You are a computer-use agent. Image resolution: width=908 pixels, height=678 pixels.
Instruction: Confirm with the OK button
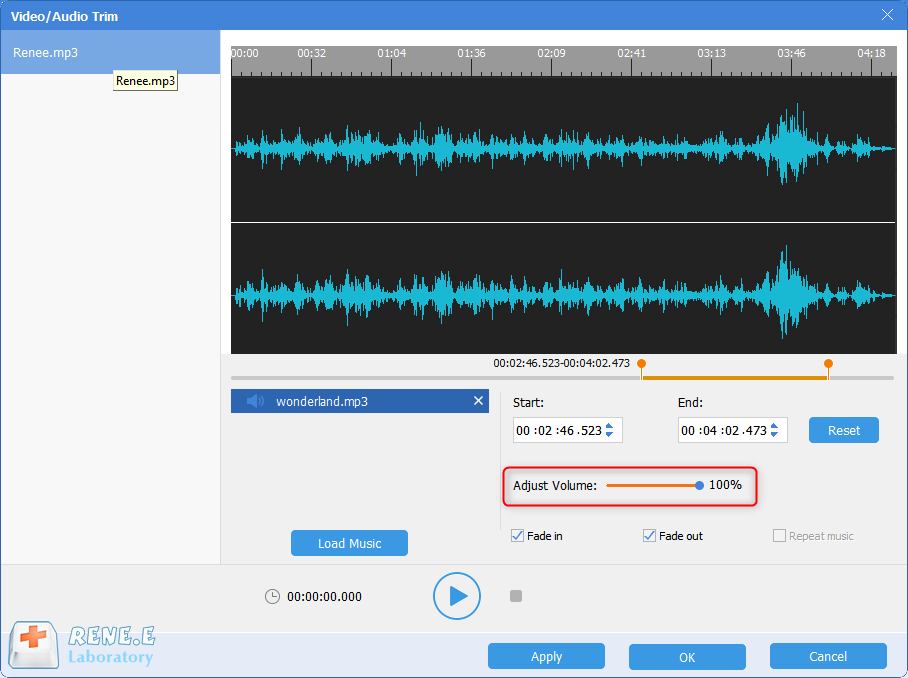(687, 657)
